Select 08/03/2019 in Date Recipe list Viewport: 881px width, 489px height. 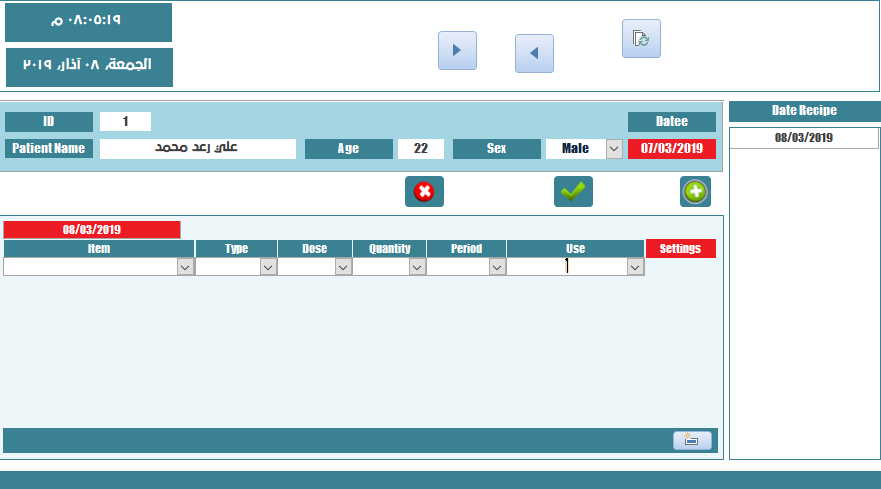(x=804, y=138)
